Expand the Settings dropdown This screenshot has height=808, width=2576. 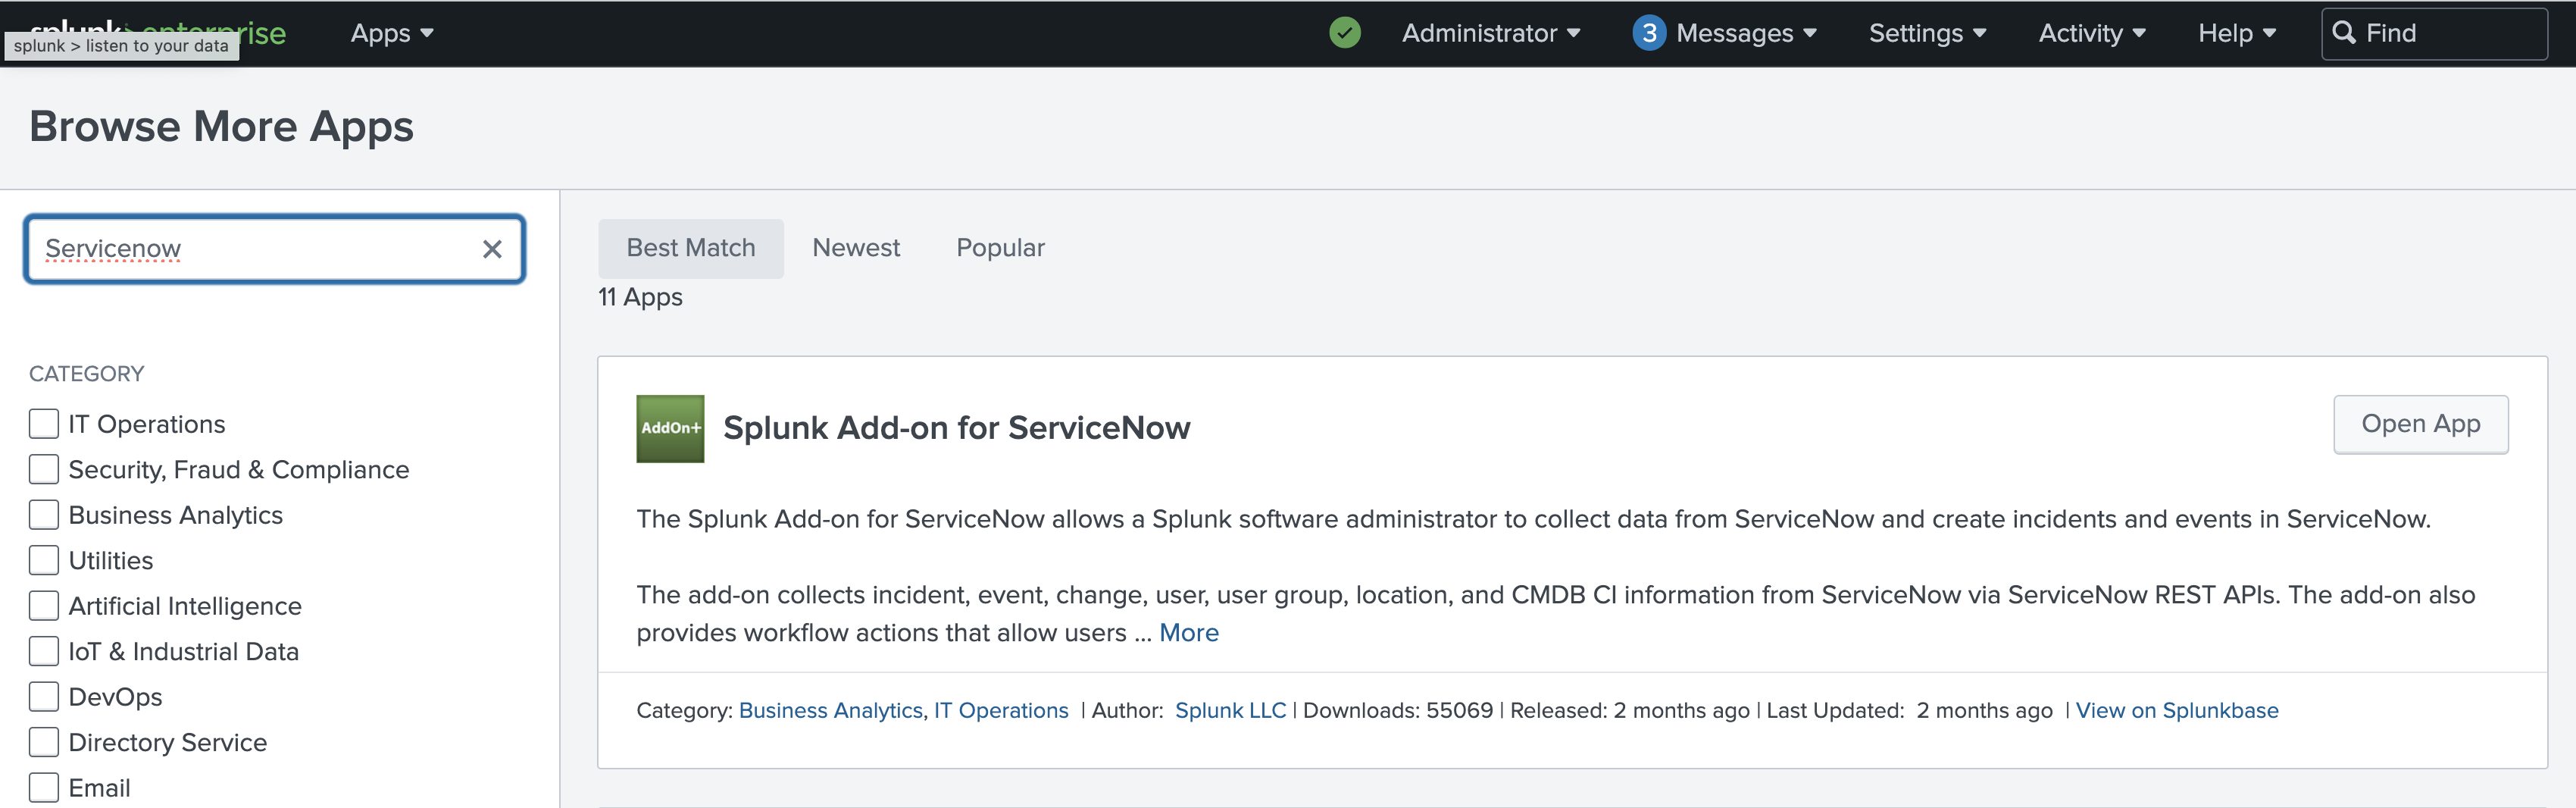click(1926, 32)
